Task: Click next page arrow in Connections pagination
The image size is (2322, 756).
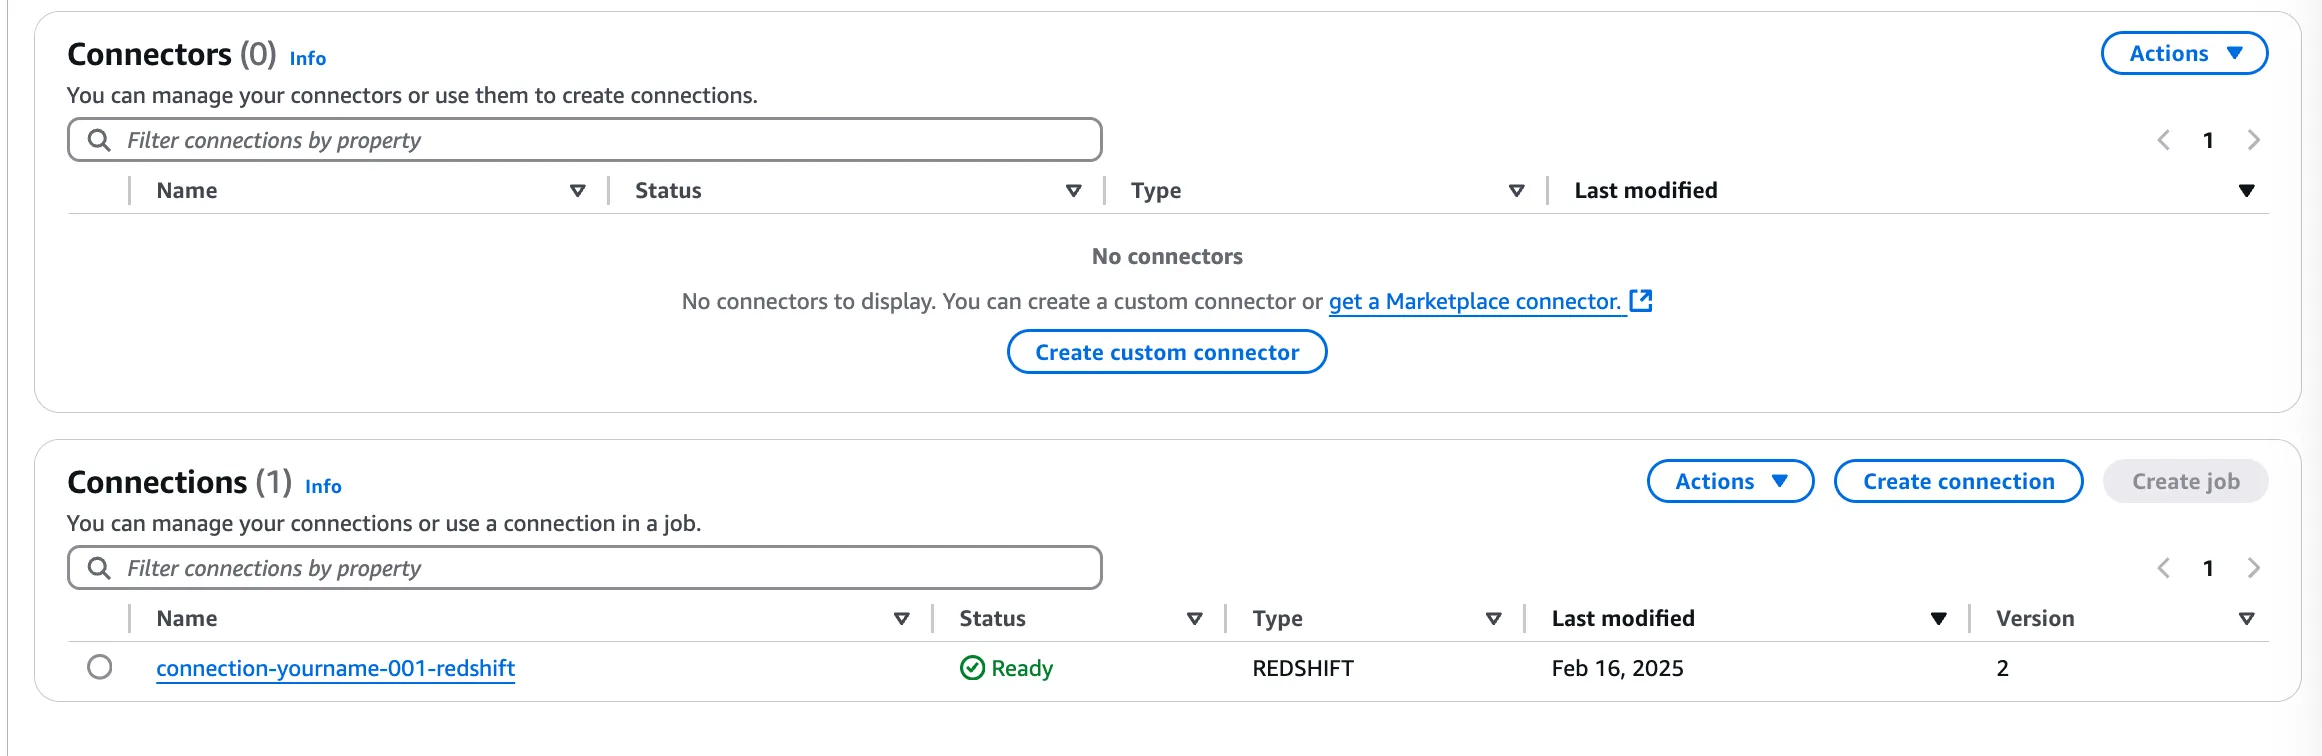Action: point(2253,568)
